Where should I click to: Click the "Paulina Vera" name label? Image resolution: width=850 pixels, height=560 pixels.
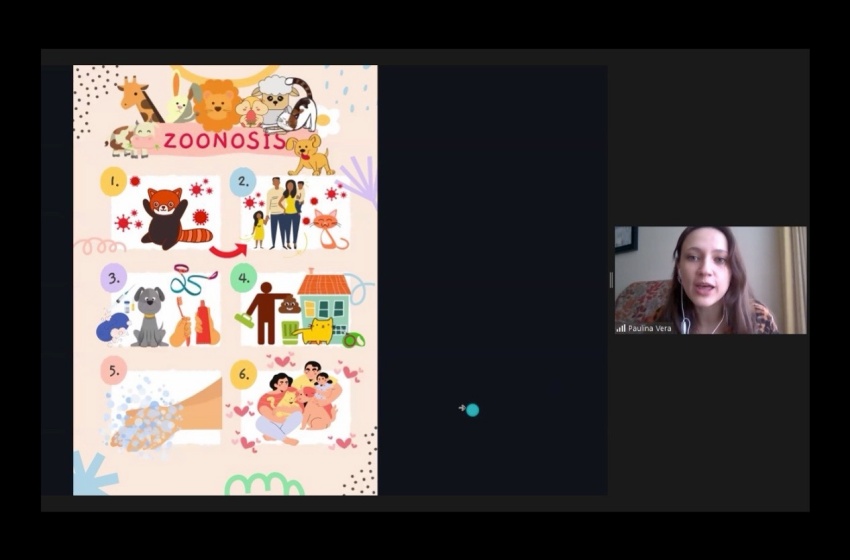pyautogui.click(x=649, y=328)
